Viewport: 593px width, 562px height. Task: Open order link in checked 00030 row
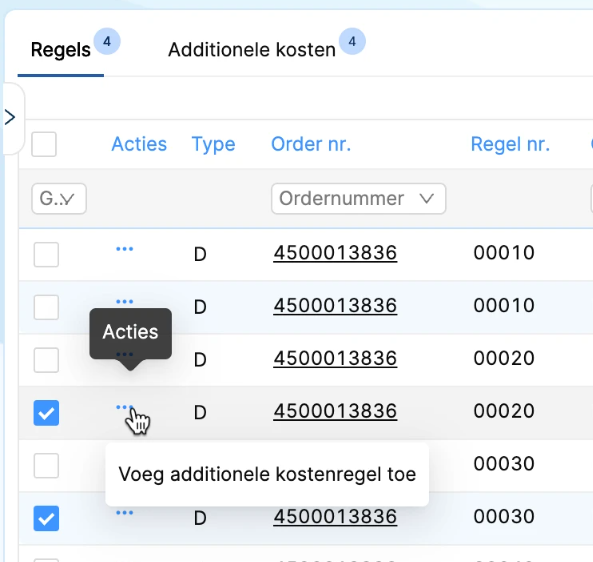335,517
